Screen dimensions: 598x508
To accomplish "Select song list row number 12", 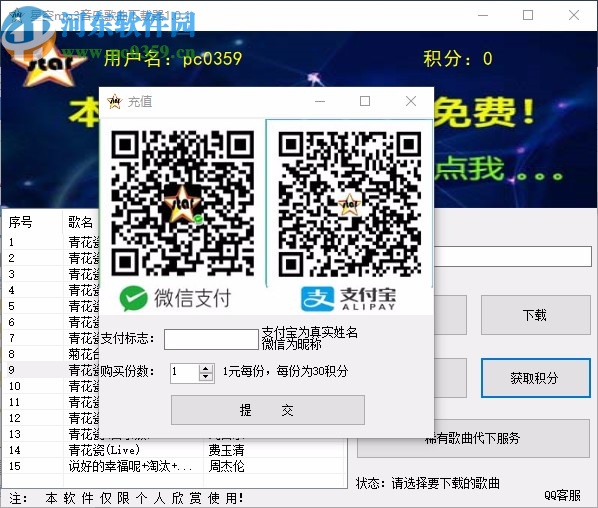I will [51, 418].
